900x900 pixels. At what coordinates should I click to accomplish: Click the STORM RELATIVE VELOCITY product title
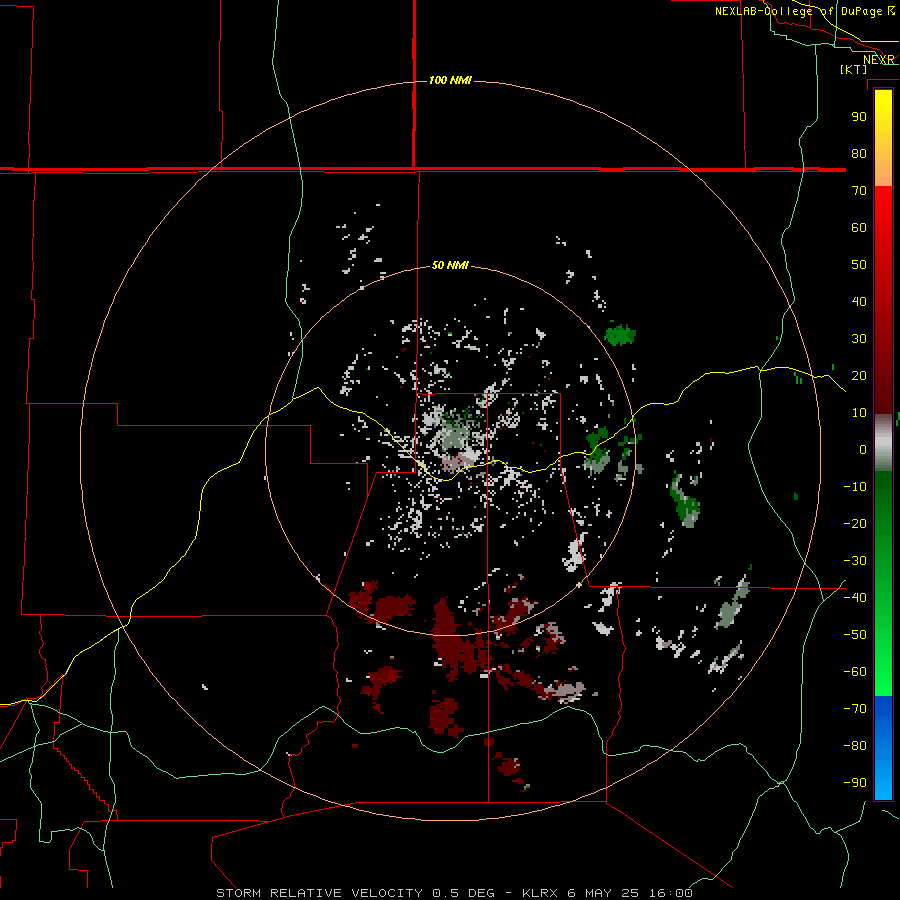point(320,893)
